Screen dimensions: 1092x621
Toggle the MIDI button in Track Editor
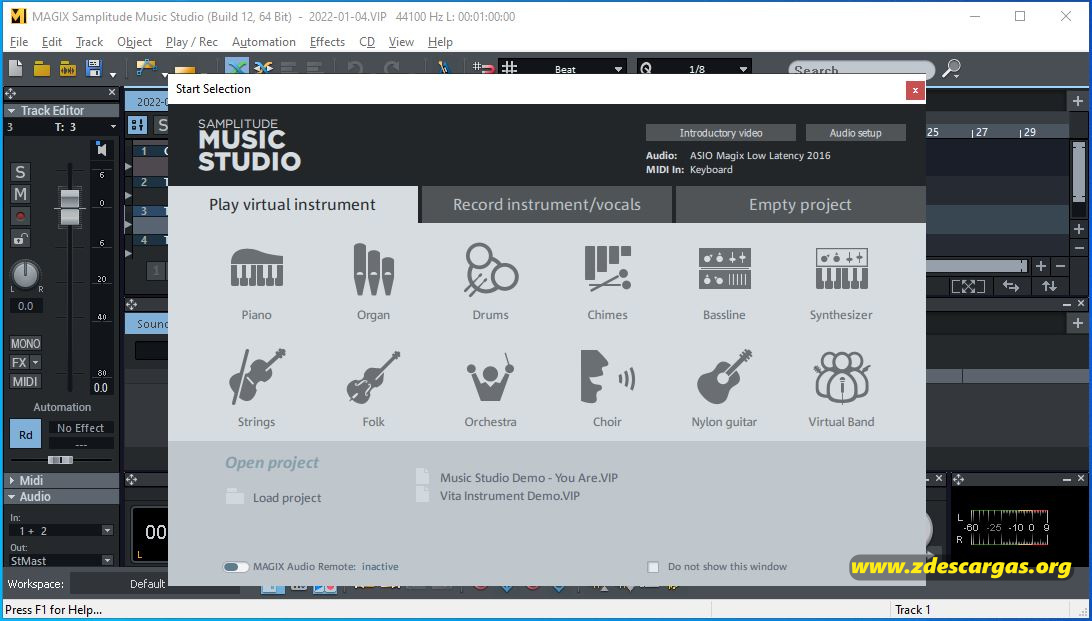tap(25, 382)
